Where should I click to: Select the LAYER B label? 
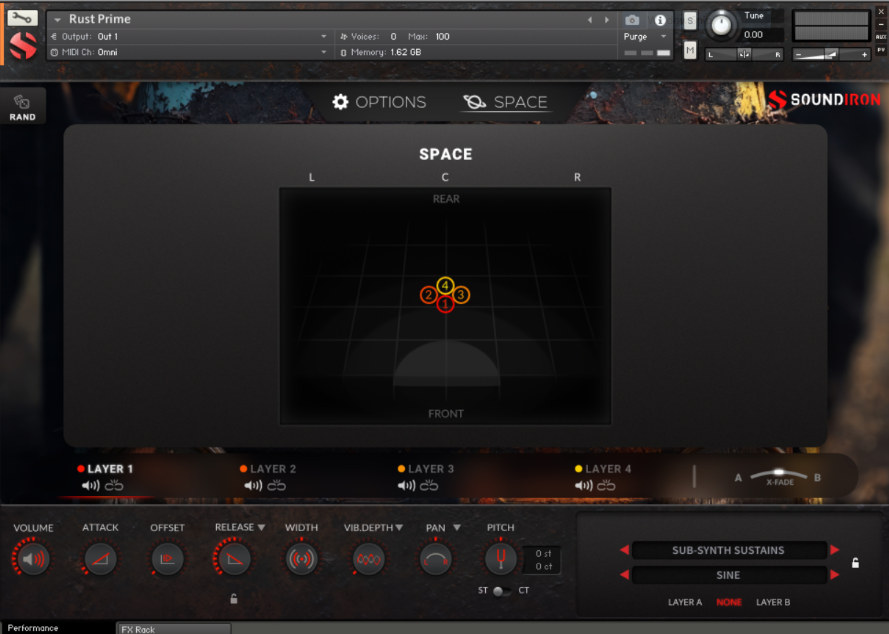[774, 602]
